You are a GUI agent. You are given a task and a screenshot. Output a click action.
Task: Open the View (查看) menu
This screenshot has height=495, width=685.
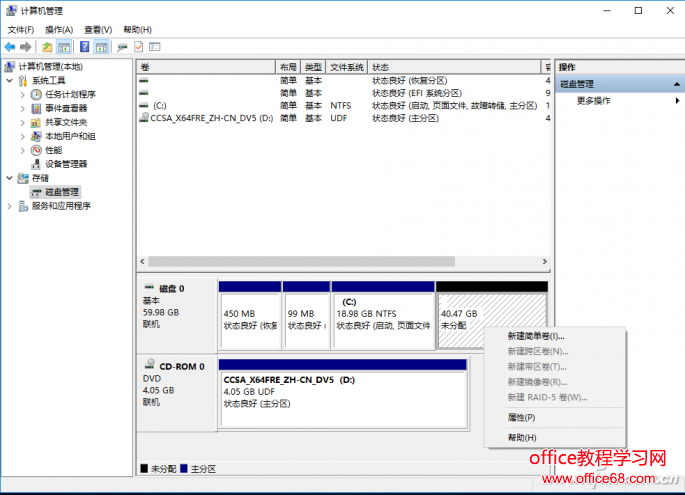[98, 30]
